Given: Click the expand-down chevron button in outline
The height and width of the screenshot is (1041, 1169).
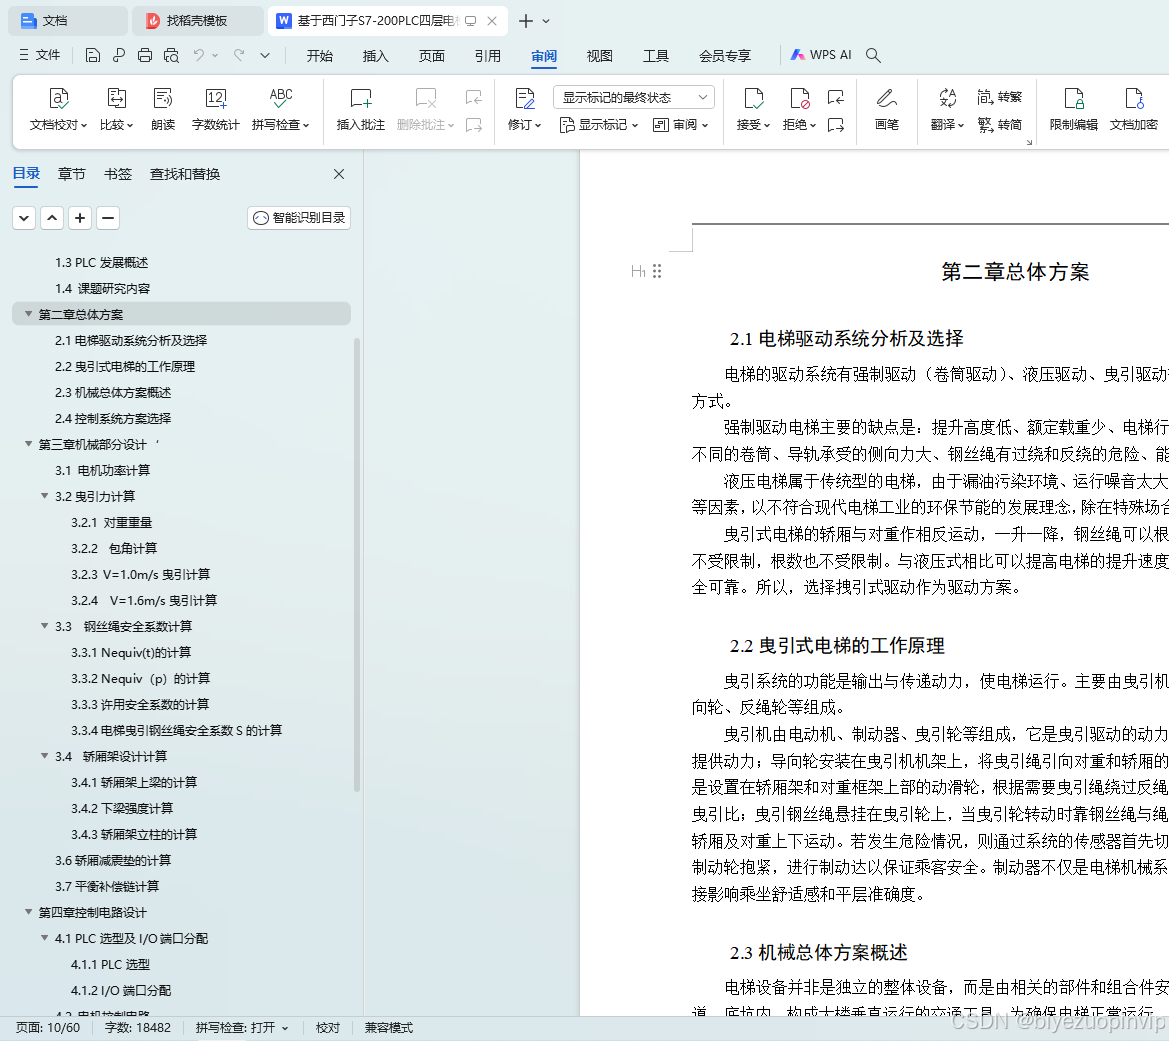Looking at the screenshot, I should [x=24, y=218].
